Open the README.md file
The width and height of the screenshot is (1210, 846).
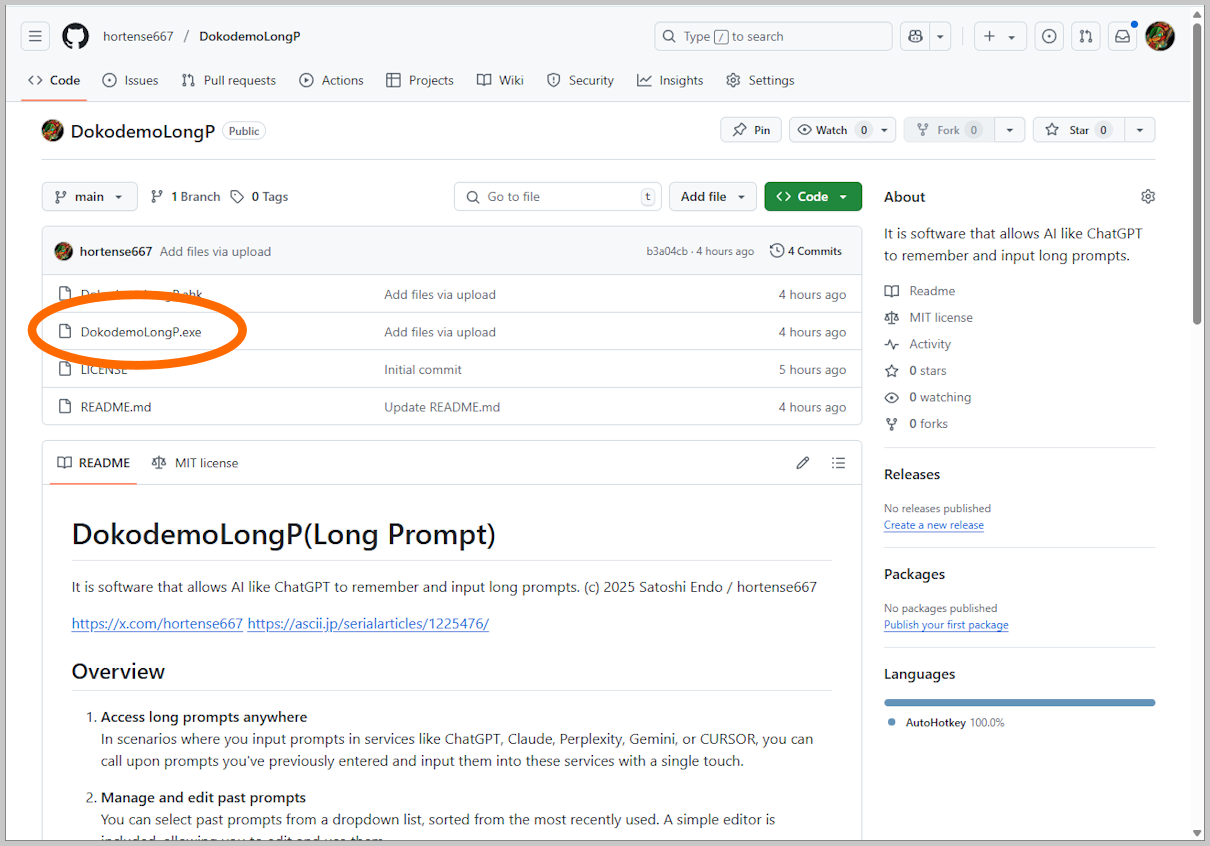(116, 407)
